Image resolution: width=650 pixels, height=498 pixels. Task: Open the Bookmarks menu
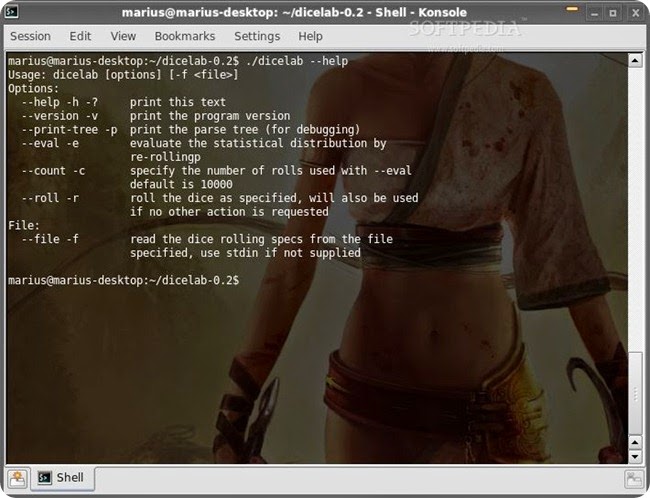point(185,36)
